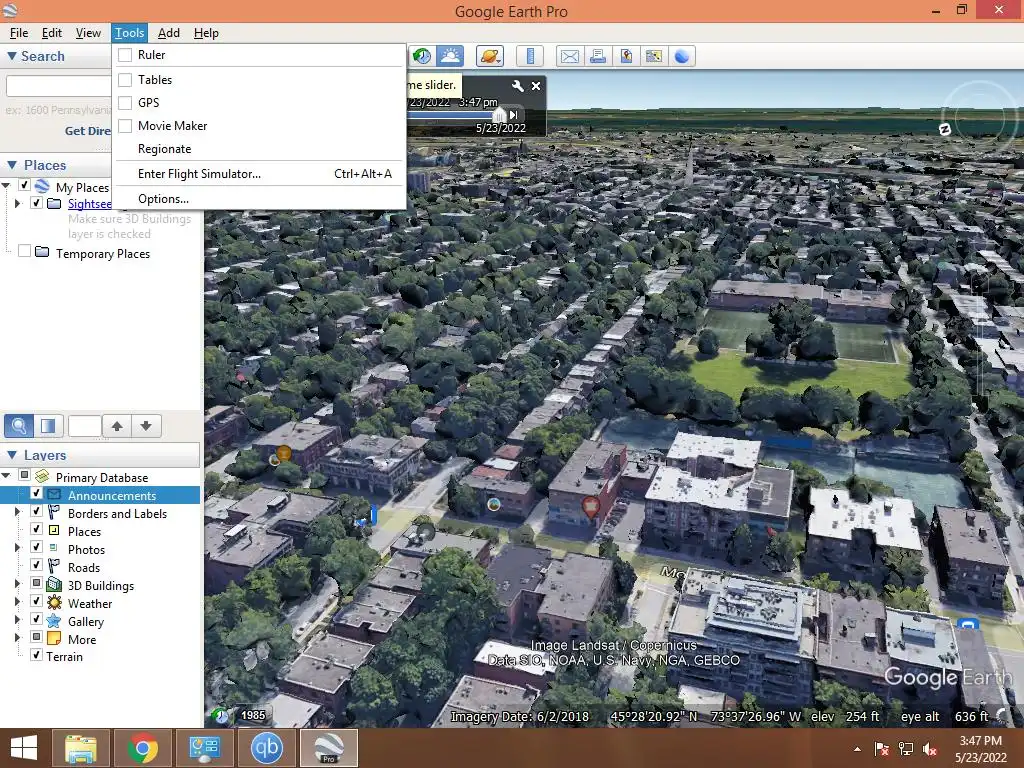Expand the Gallery layer node
This screenshot has width=1024, height=768.
(x=18, y=620)
